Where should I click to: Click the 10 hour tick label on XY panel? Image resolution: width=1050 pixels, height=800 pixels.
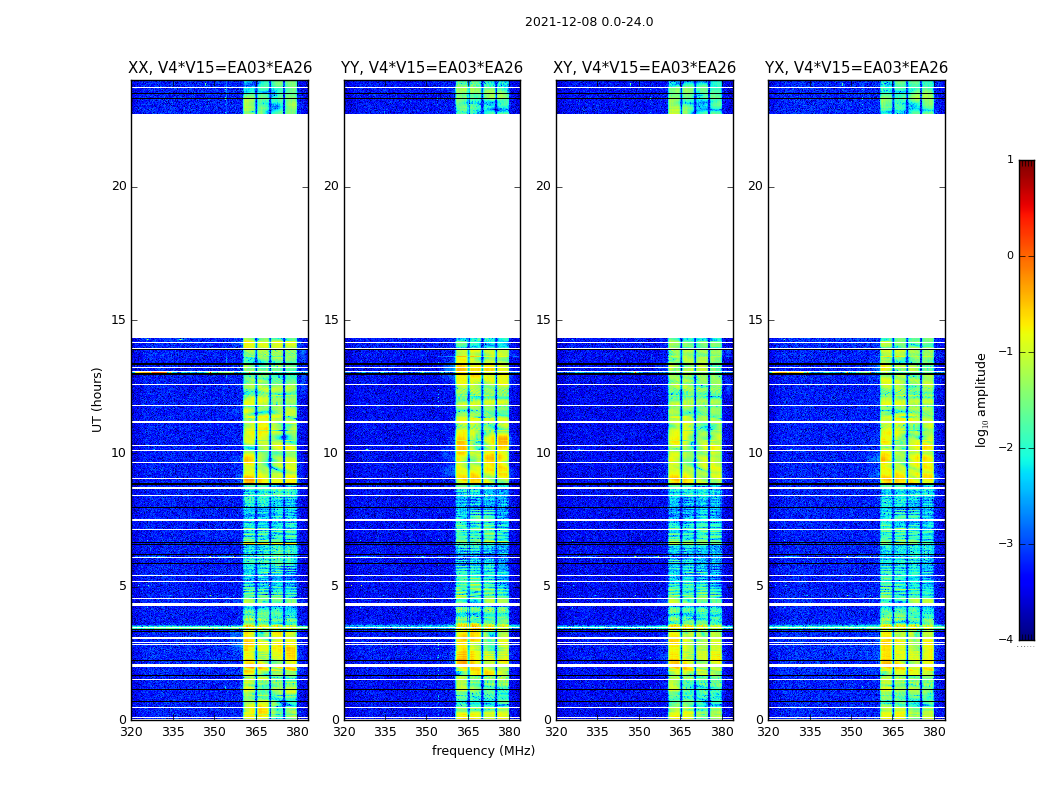[x=542, y=453]
